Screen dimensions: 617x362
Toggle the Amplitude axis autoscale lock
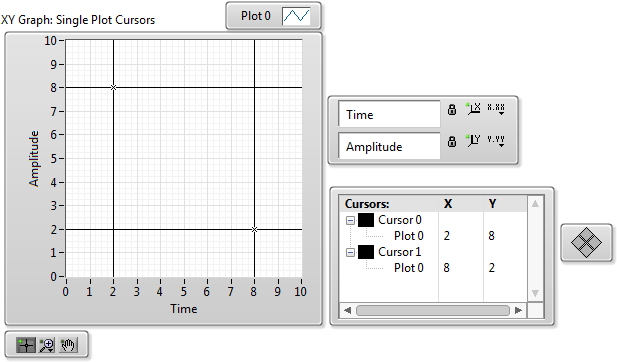click(x=452, y=141)
